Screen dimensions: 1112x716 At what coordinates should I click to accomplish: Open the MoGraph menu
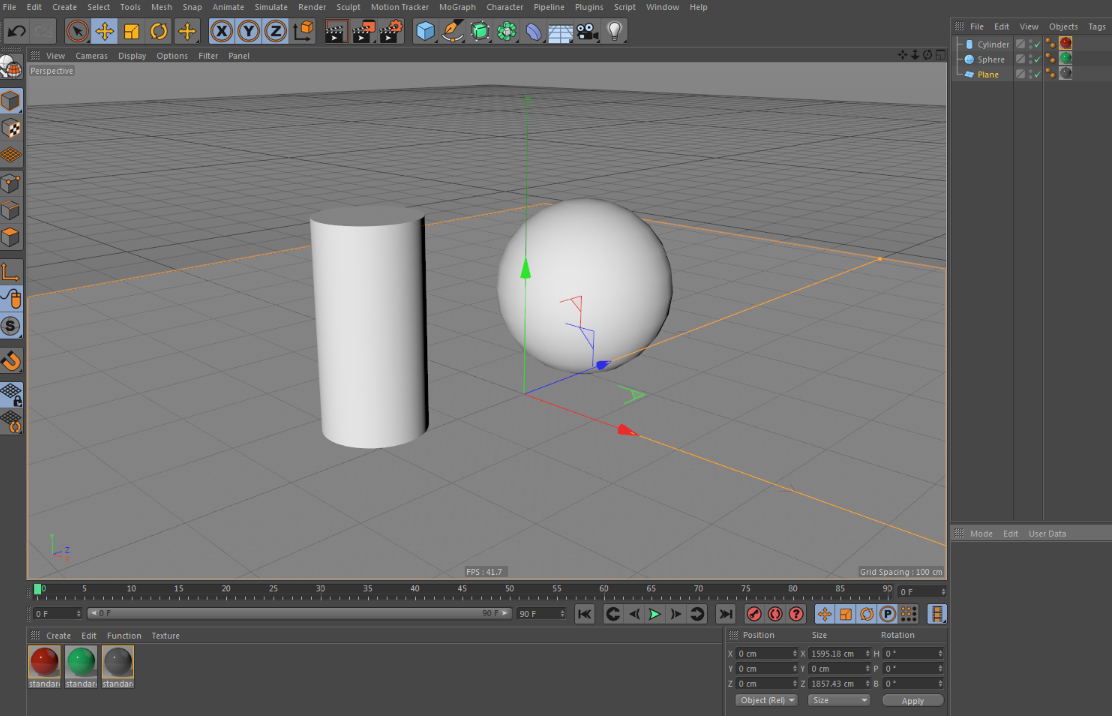click(457, 7)
